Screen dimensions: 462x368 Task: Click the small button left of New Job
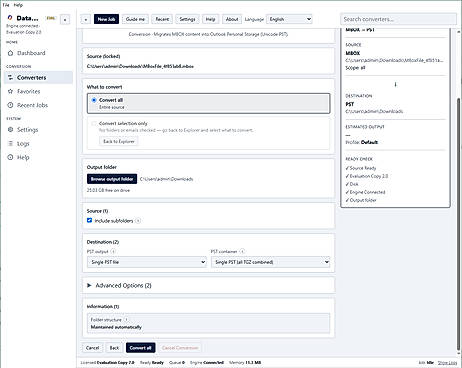(86, 19)
